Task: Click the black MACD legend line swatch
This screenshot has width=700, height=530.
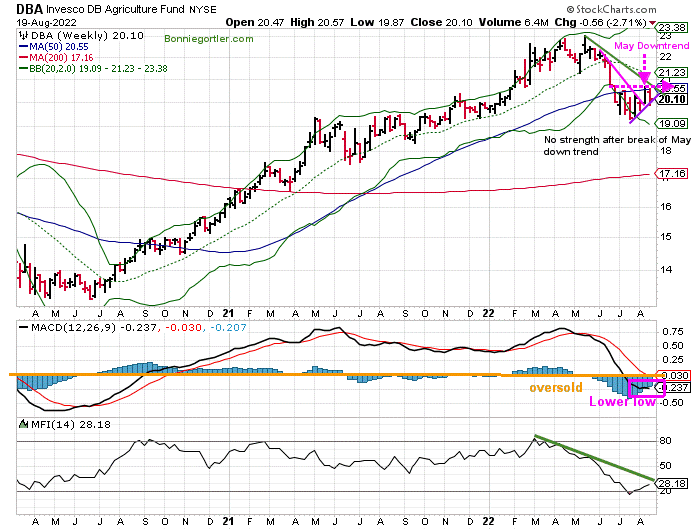Action: [x=24, y=327]
